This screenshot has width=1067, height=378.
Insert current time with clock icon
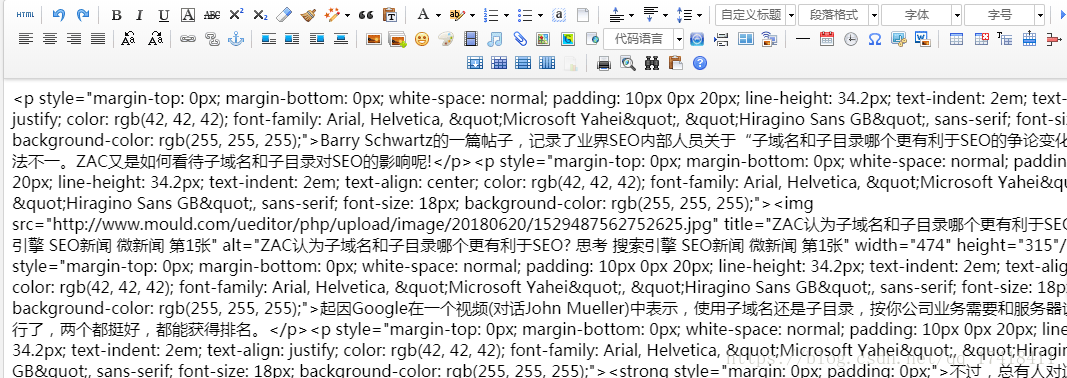pos(851,39)
